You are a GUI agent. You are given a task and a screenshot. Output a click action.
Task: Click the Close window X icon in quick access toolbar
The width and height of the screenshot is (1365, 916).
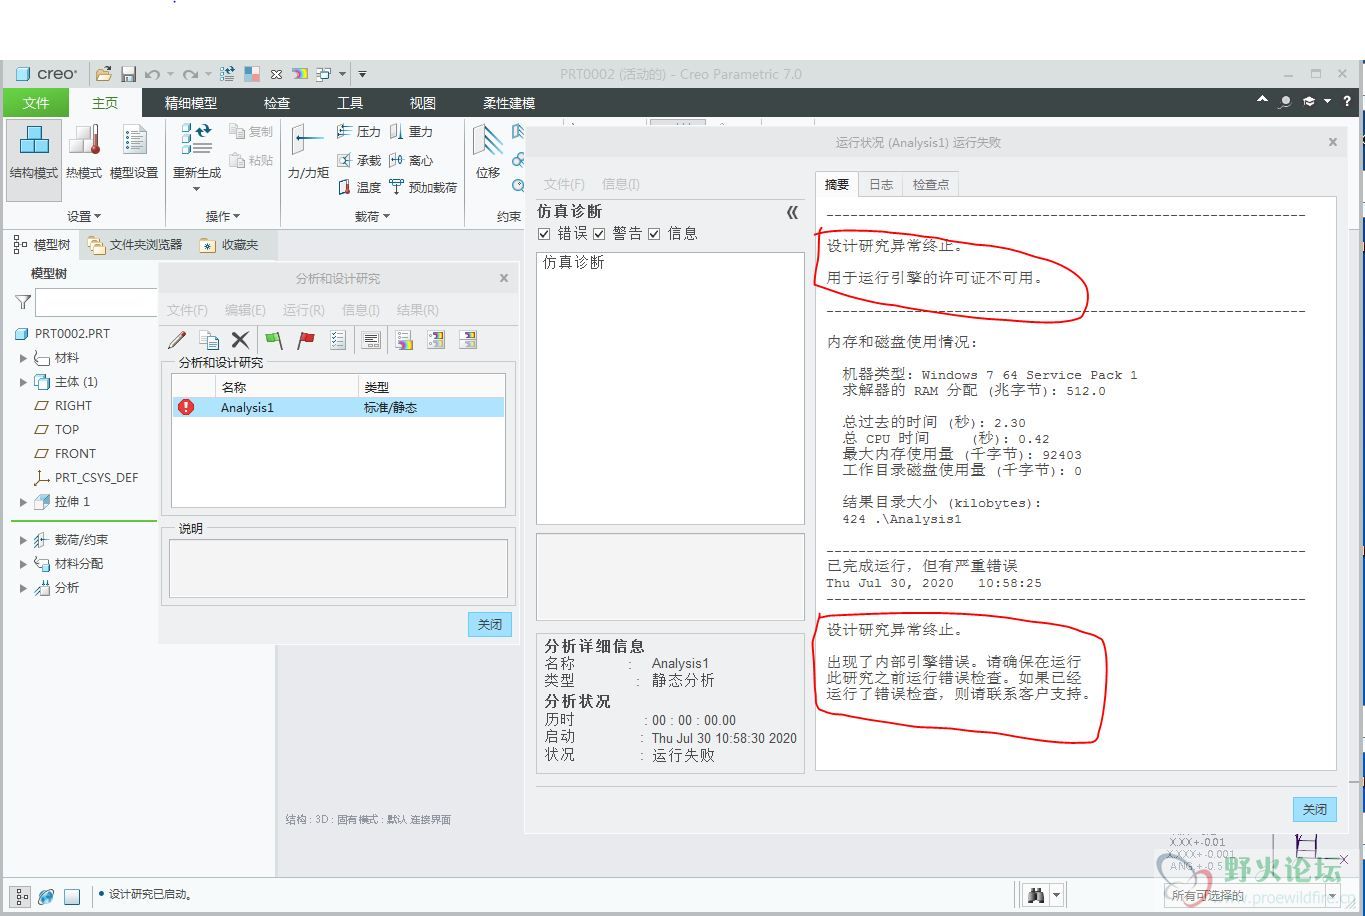click(x=276, y=74)
